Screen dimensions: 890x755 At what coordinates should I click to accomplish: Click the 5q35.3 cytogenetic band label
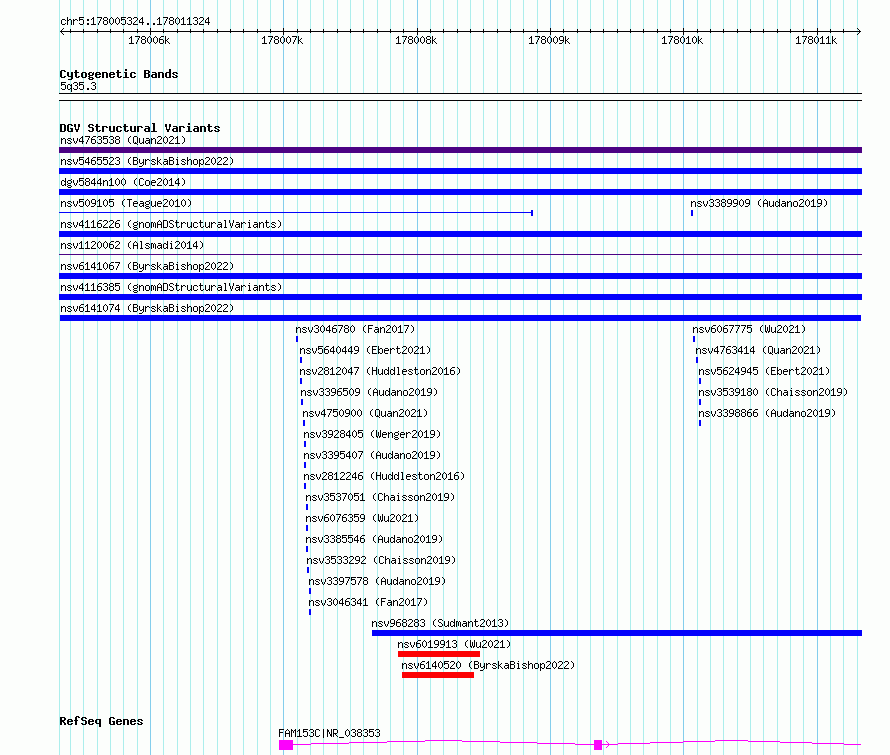point(78,86)
